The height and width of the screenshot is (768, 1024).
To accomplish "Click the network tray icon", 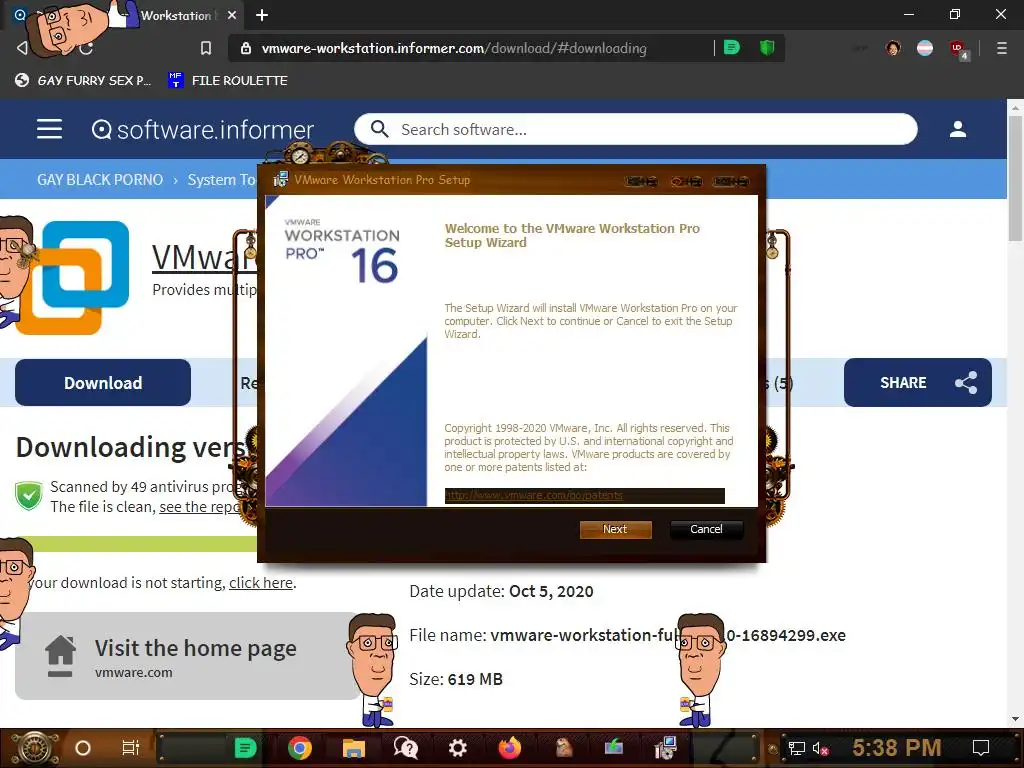I will point(796,748).
